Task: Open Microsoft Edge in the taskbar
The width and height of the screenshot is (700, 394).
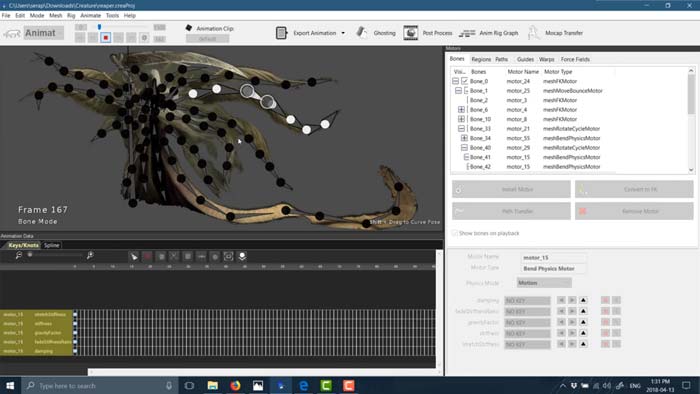Action: [x=304, y=385]
